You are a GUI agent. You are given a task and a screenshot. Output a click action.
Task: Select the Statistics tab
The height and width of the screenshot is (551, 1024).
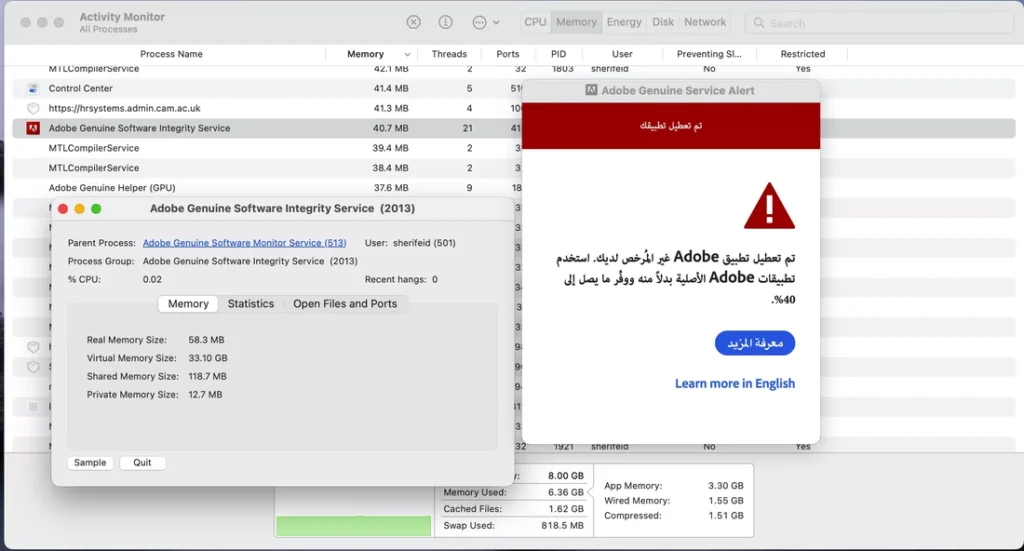pyautogui.click(x=251, y=304)
